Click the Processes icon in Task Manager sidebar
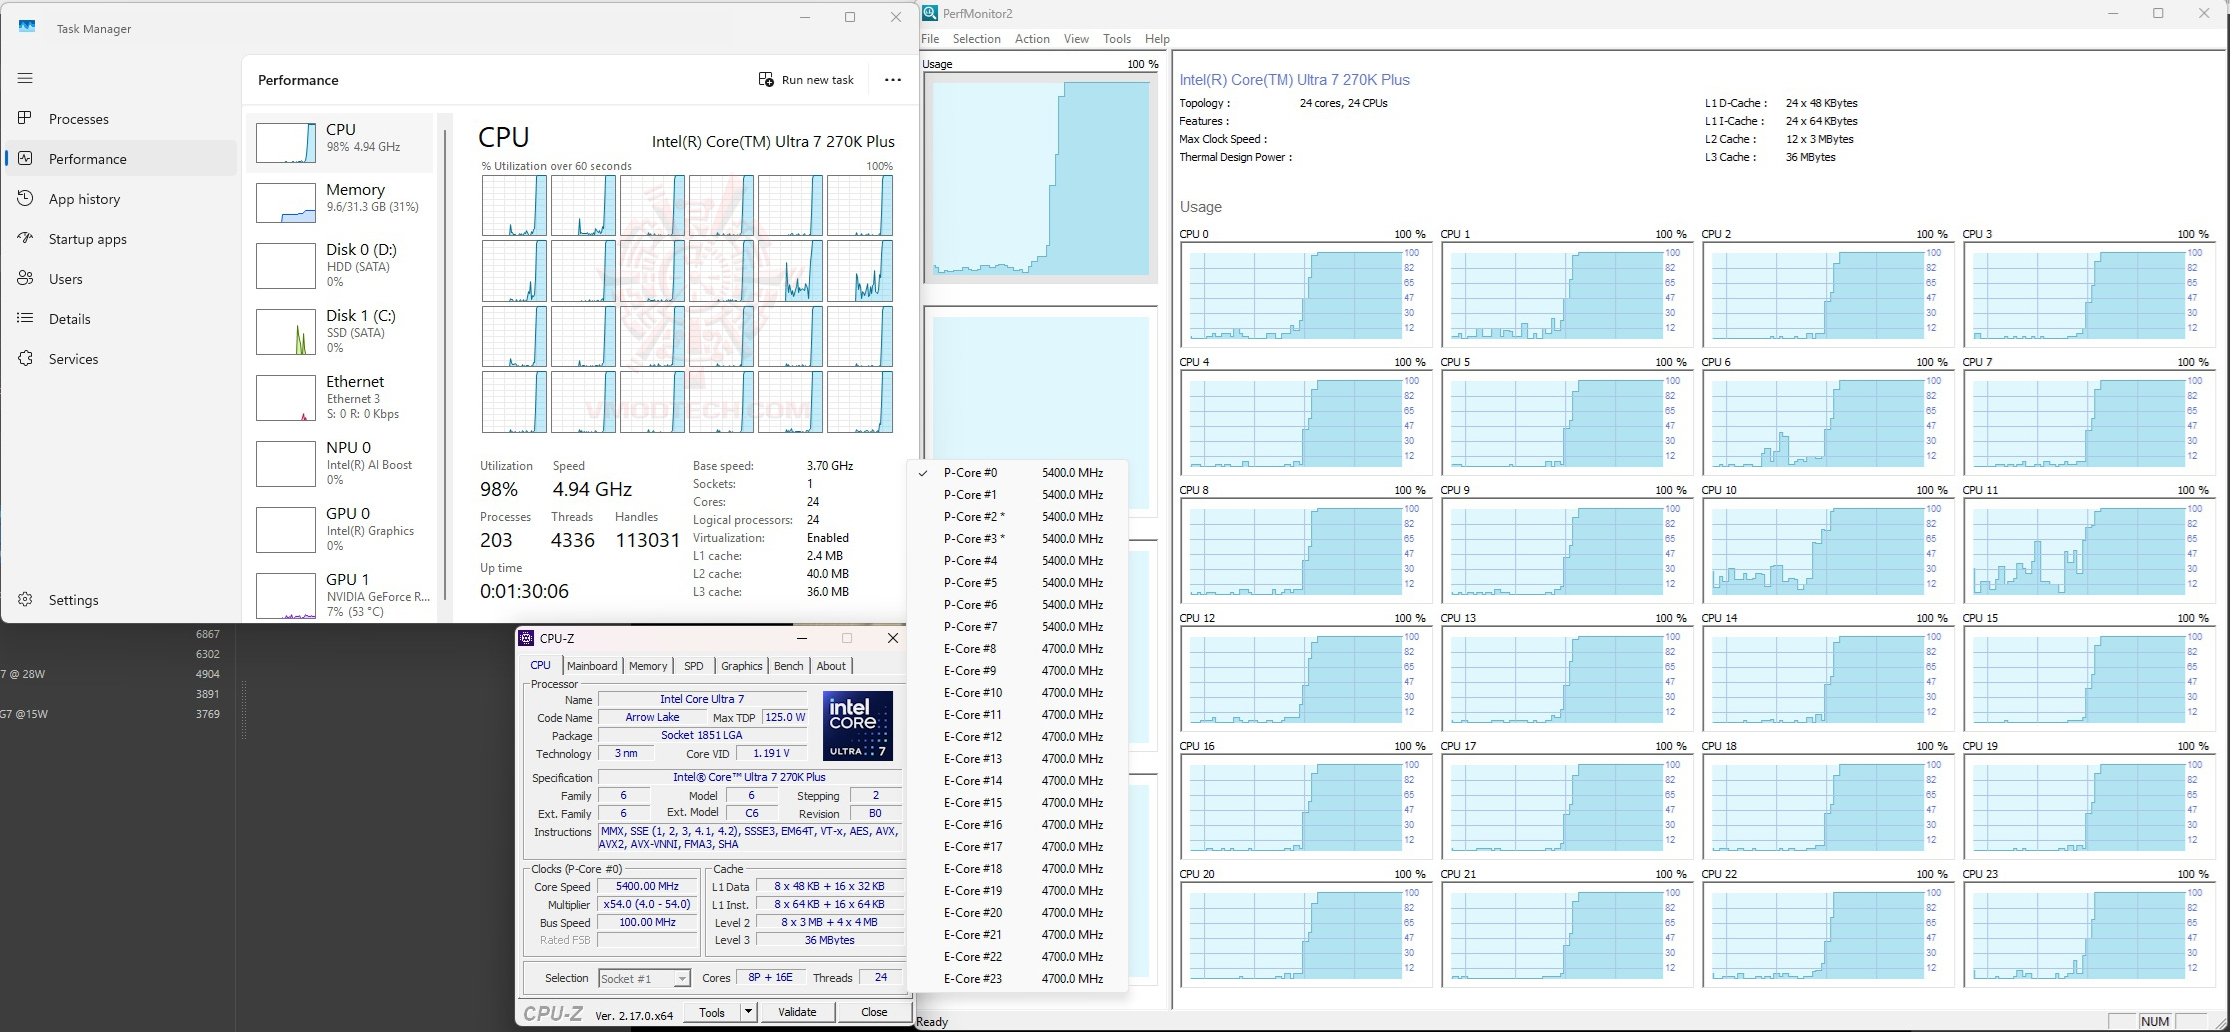The width and height of the screenshot is (2230, 1032). 25,118
